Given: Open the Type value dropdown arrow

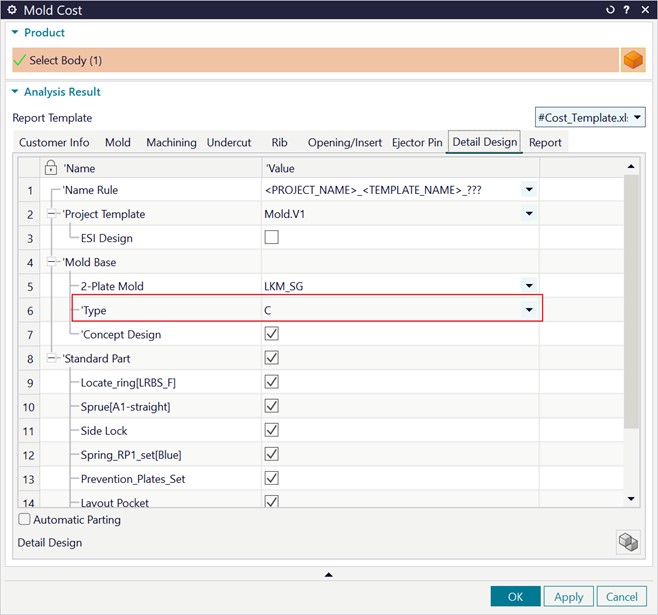Looking at the screenshot, I should point(529,310).
